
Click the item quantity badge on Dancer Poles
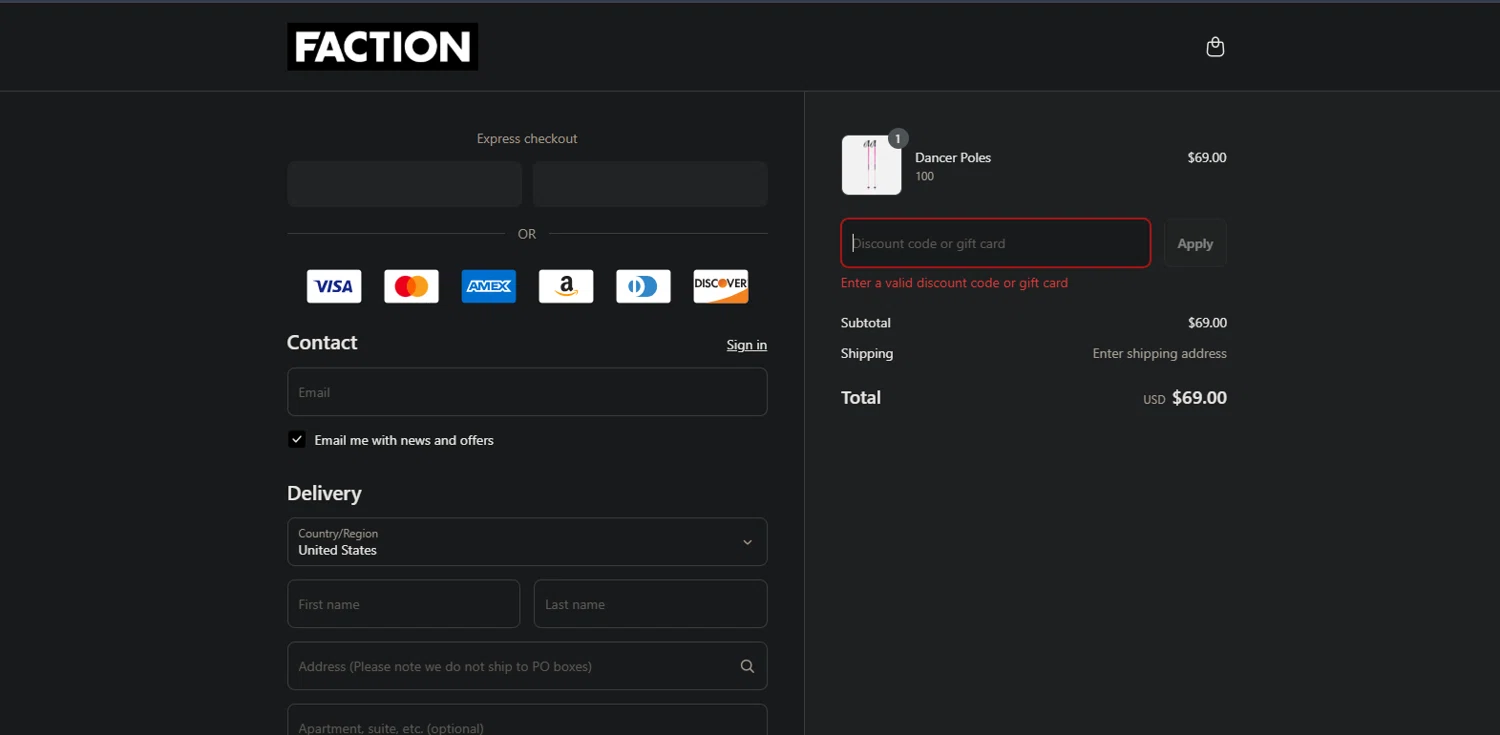(898, 139)
